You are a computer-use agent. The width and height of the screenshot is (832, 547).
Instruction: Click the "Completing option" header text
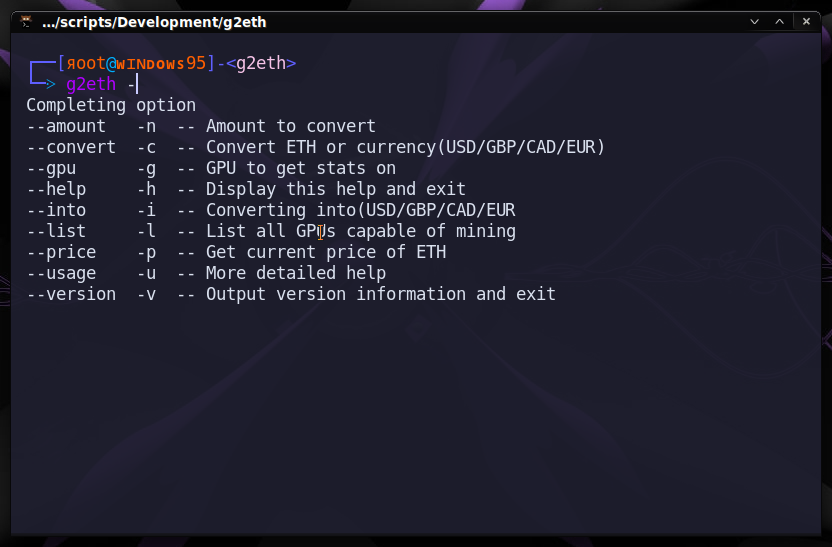tap(111, 106)
